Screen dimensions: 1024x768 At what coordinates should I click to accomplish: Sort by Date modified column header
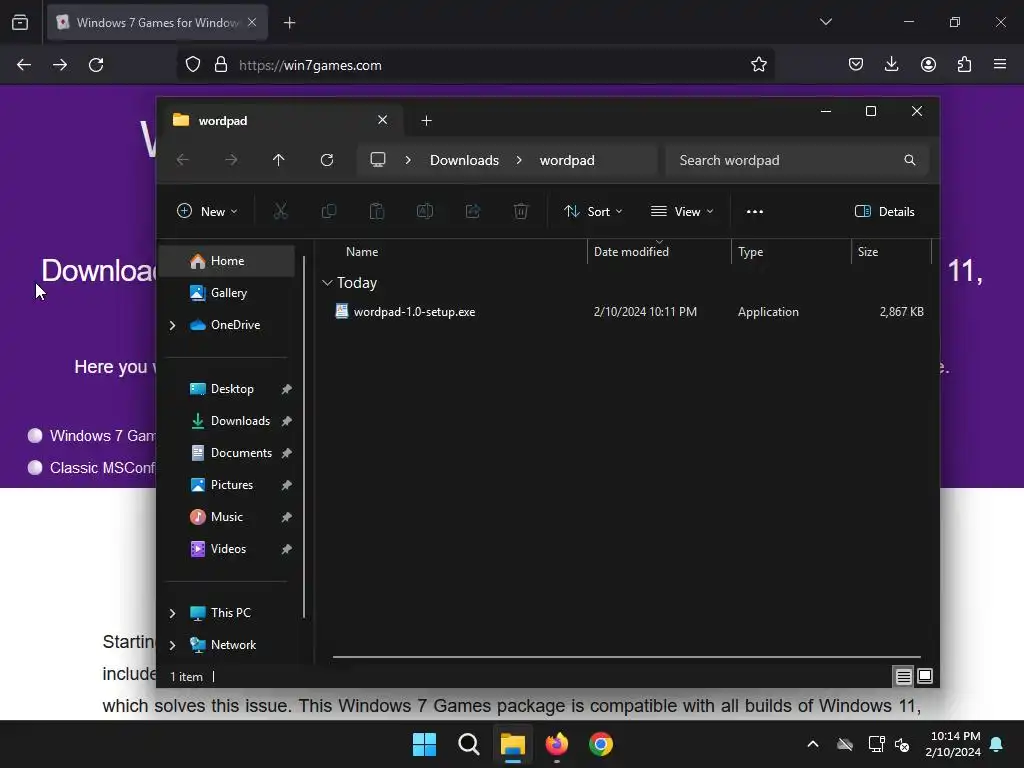659,251
